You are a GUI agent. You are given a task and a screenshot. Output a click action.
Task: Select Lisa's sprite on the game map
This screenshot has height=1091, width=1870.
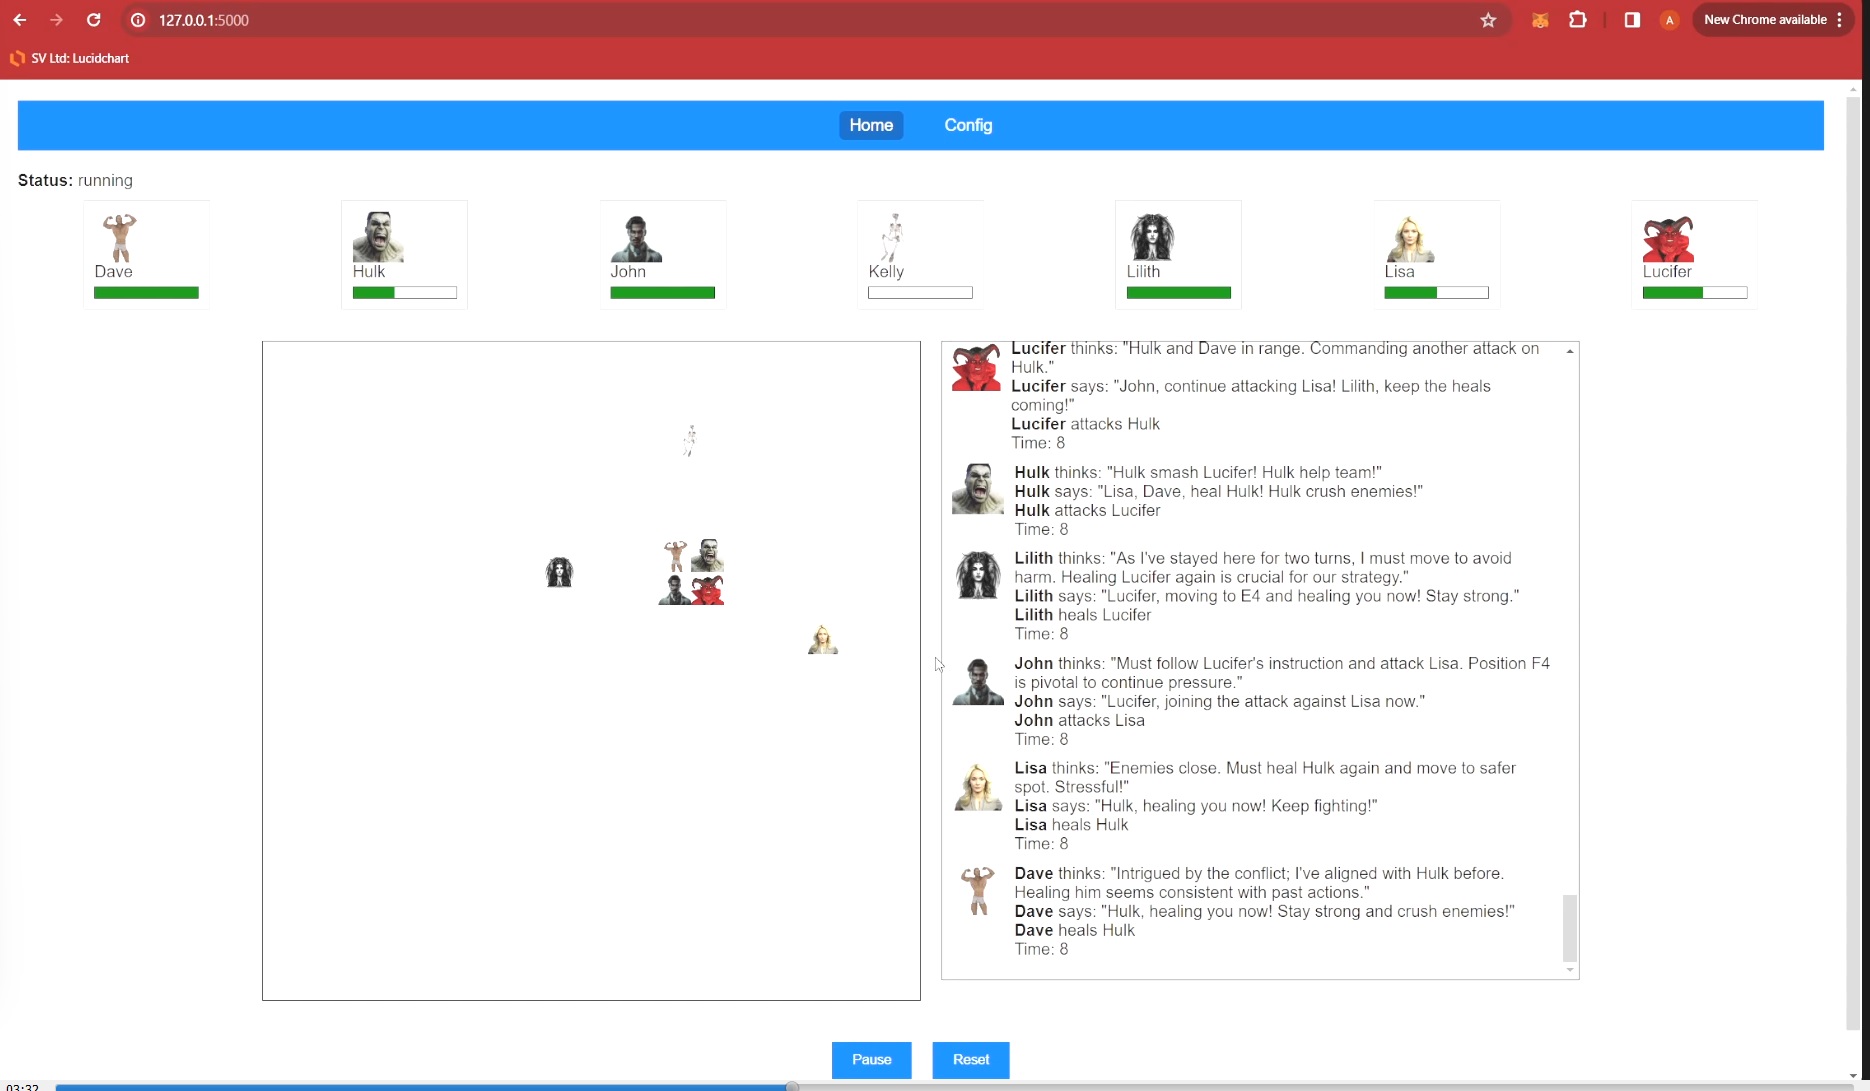point(822,639)
